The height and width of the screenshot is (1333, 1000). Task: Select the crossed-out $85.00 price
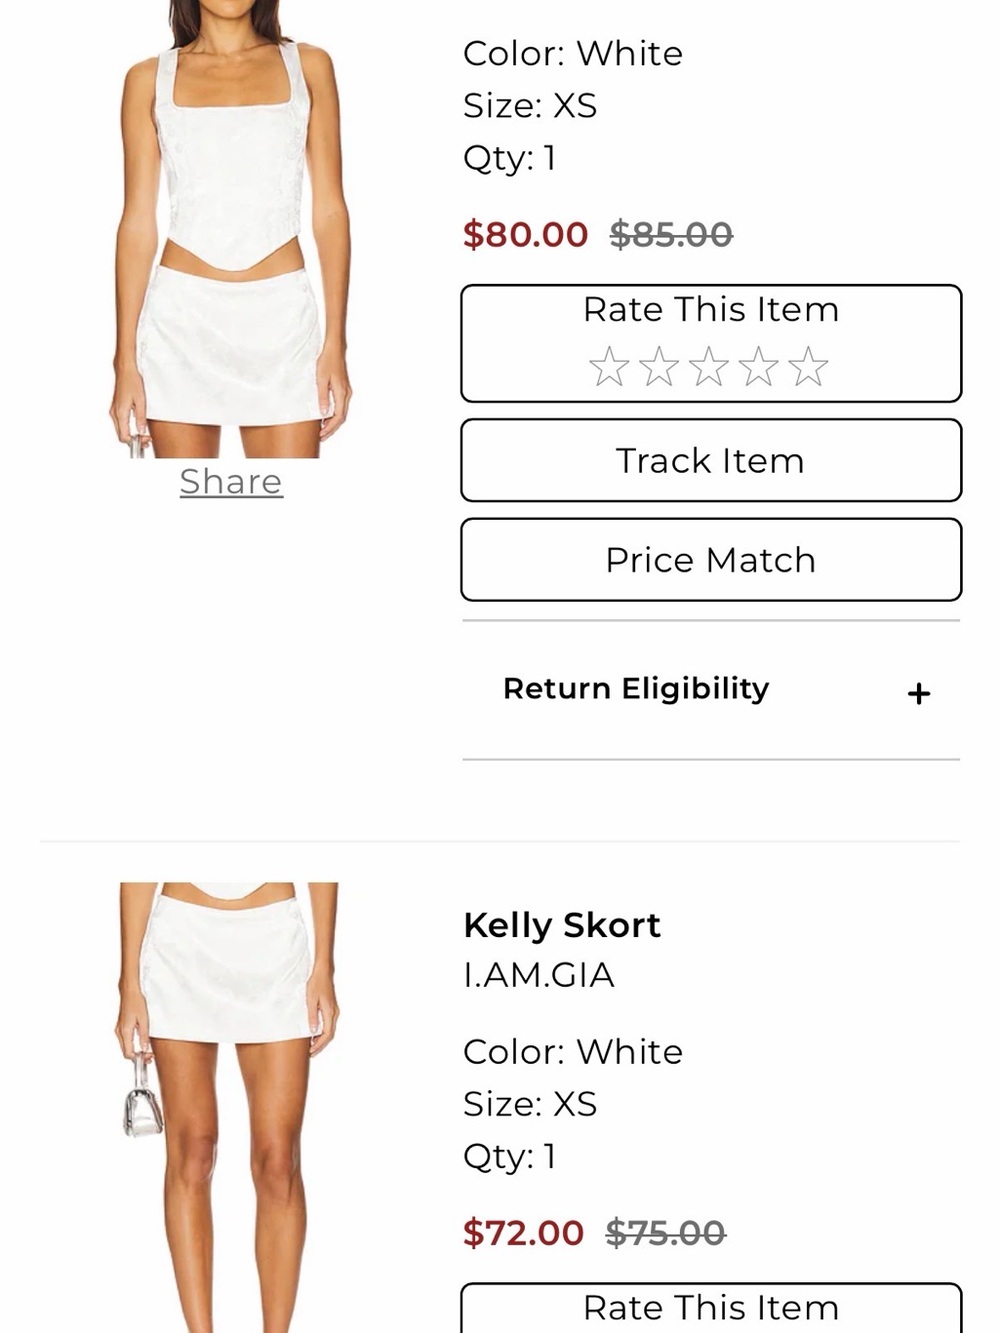click(671, 235)
